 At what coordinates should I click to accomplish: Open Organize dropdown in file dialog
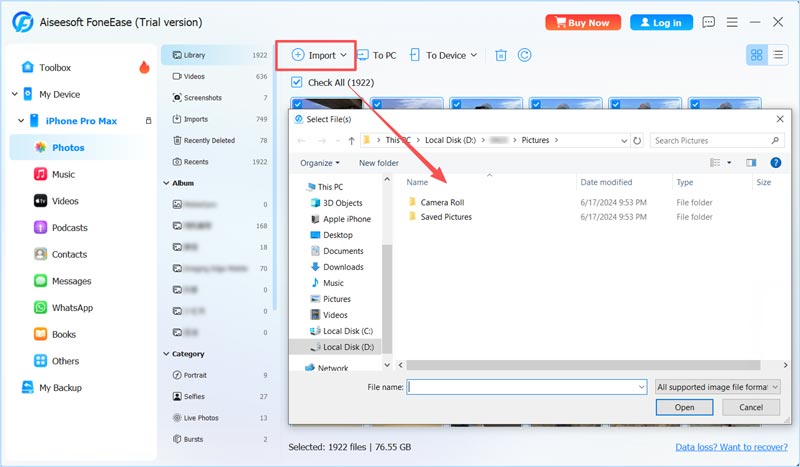pos(320,163)
